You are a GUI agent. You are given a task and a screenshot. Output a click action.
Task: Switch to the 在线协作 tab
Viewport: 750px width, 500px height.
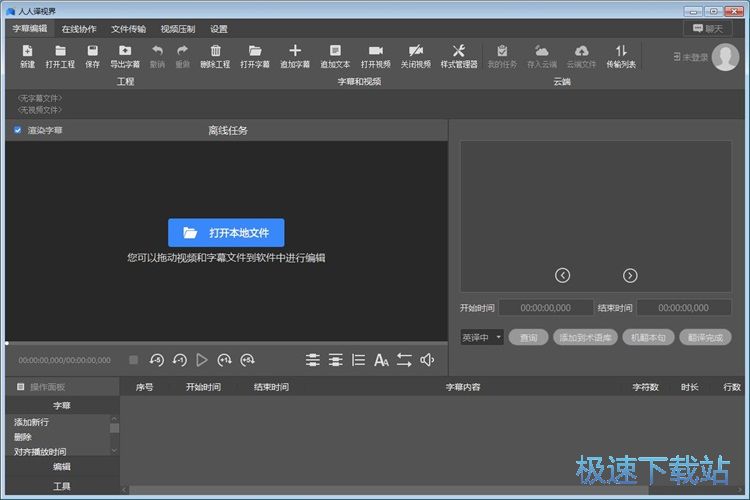coord(79,29)
